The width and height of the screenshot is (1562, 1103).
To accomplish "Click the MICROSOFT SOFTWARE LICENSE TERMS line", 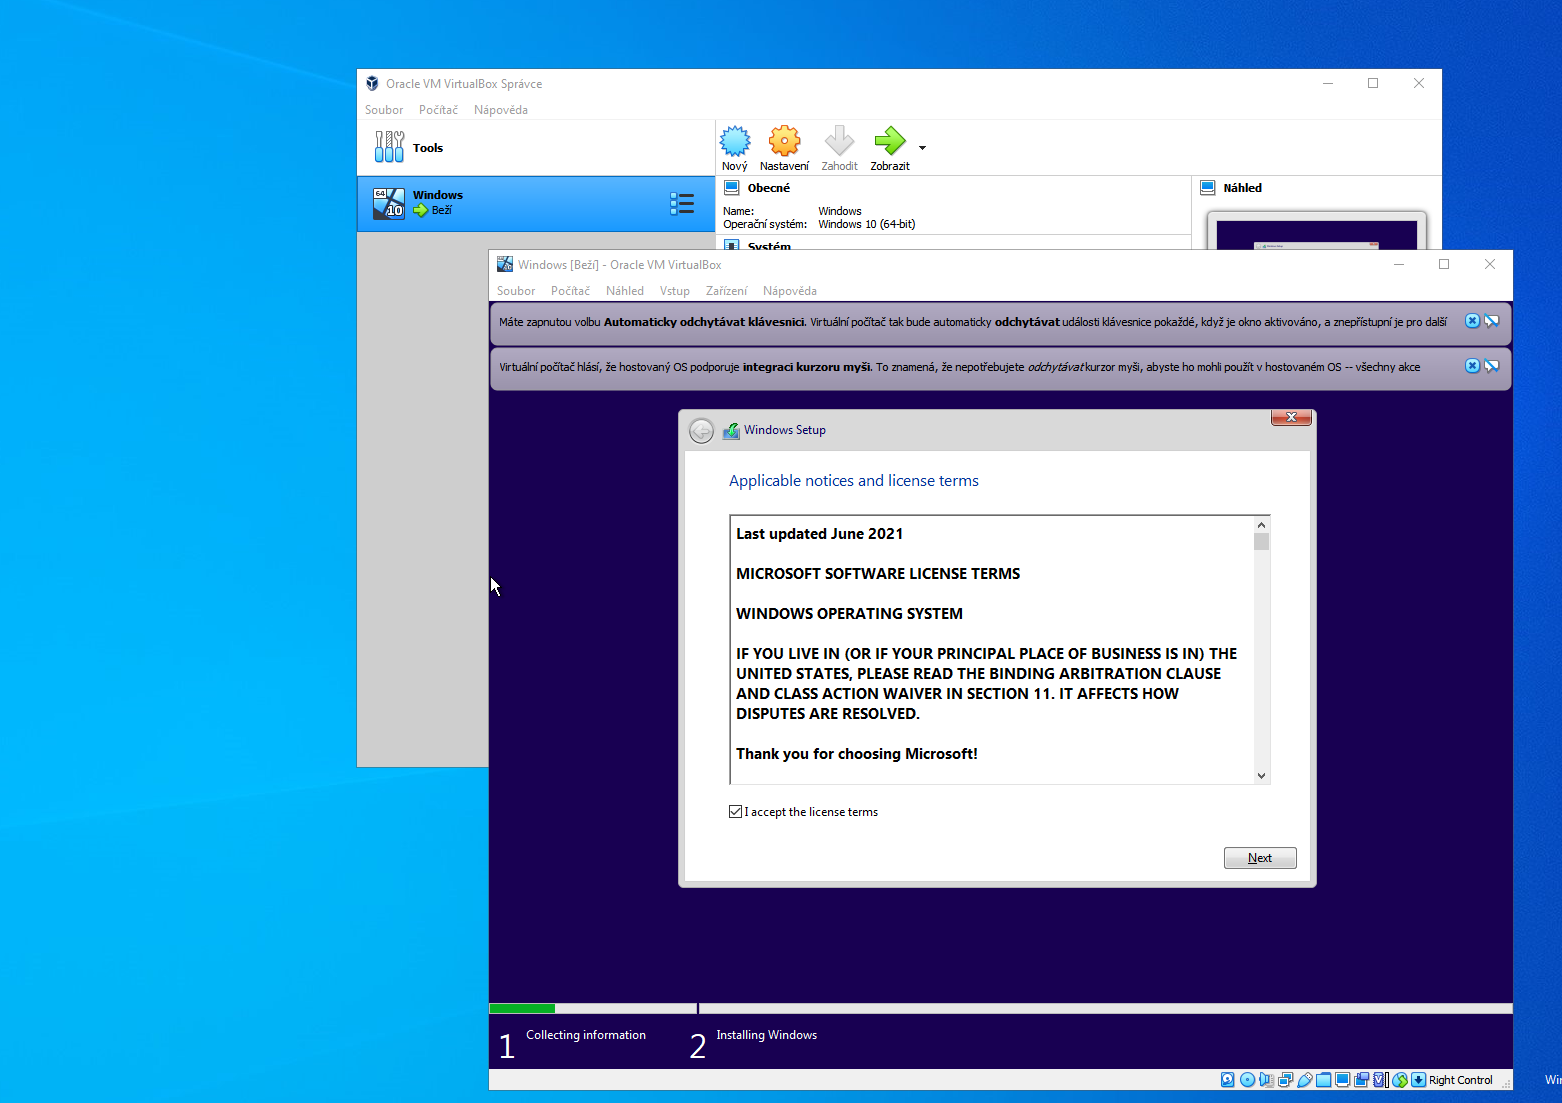I will [x=878, y=574].
